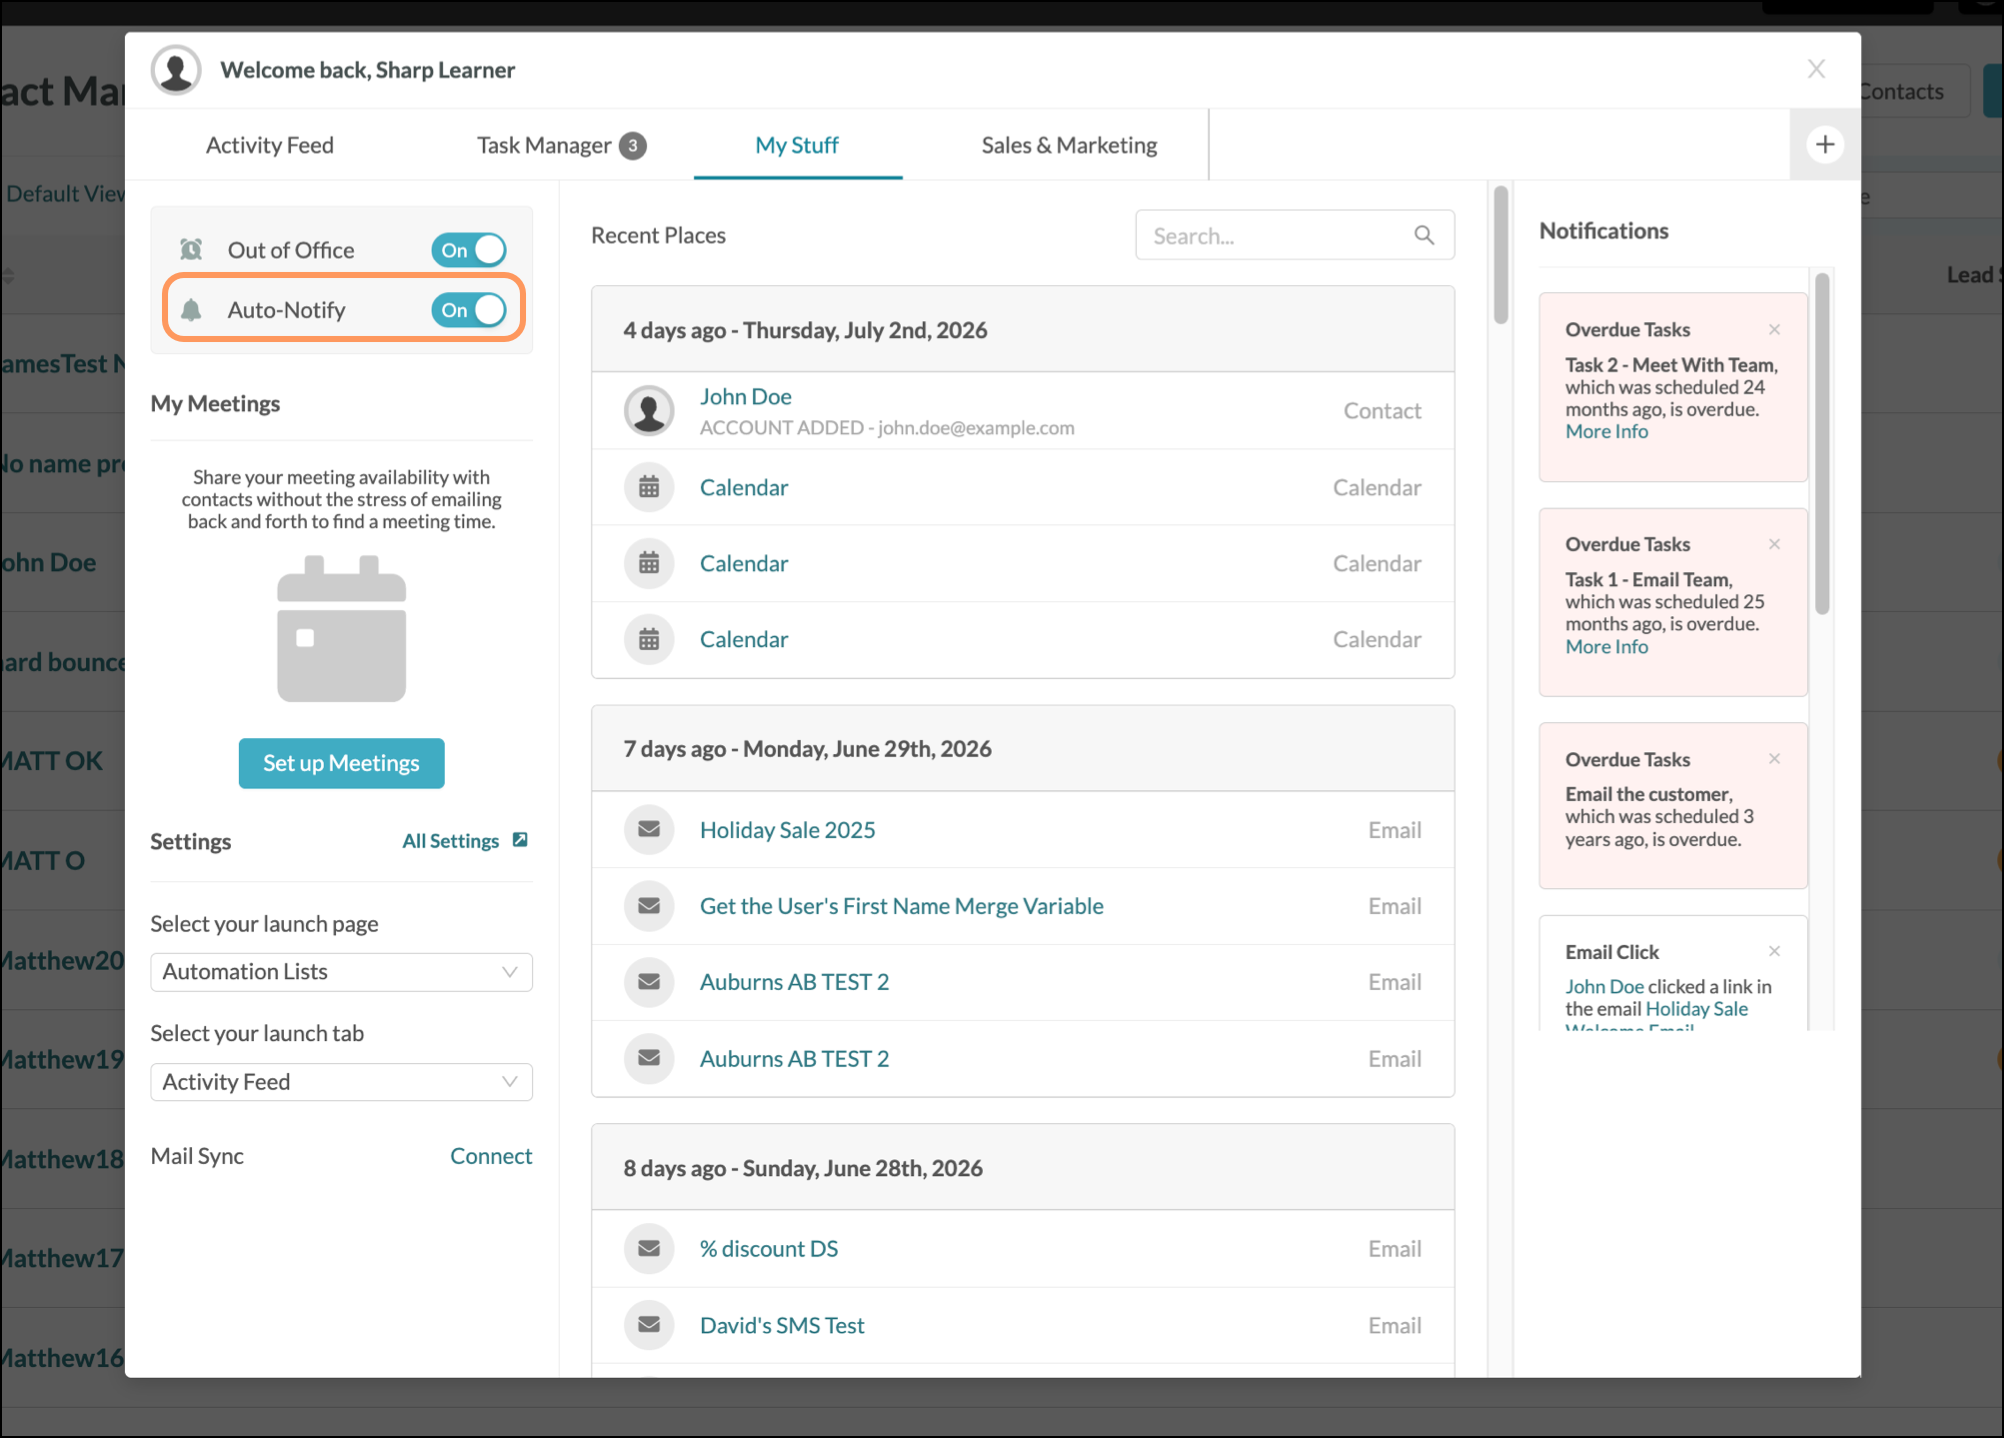Dismiss the Email the customer overdue notification
Image resolution: width=2004 pixels, height=1438 pixels.
coord(1774,759)
